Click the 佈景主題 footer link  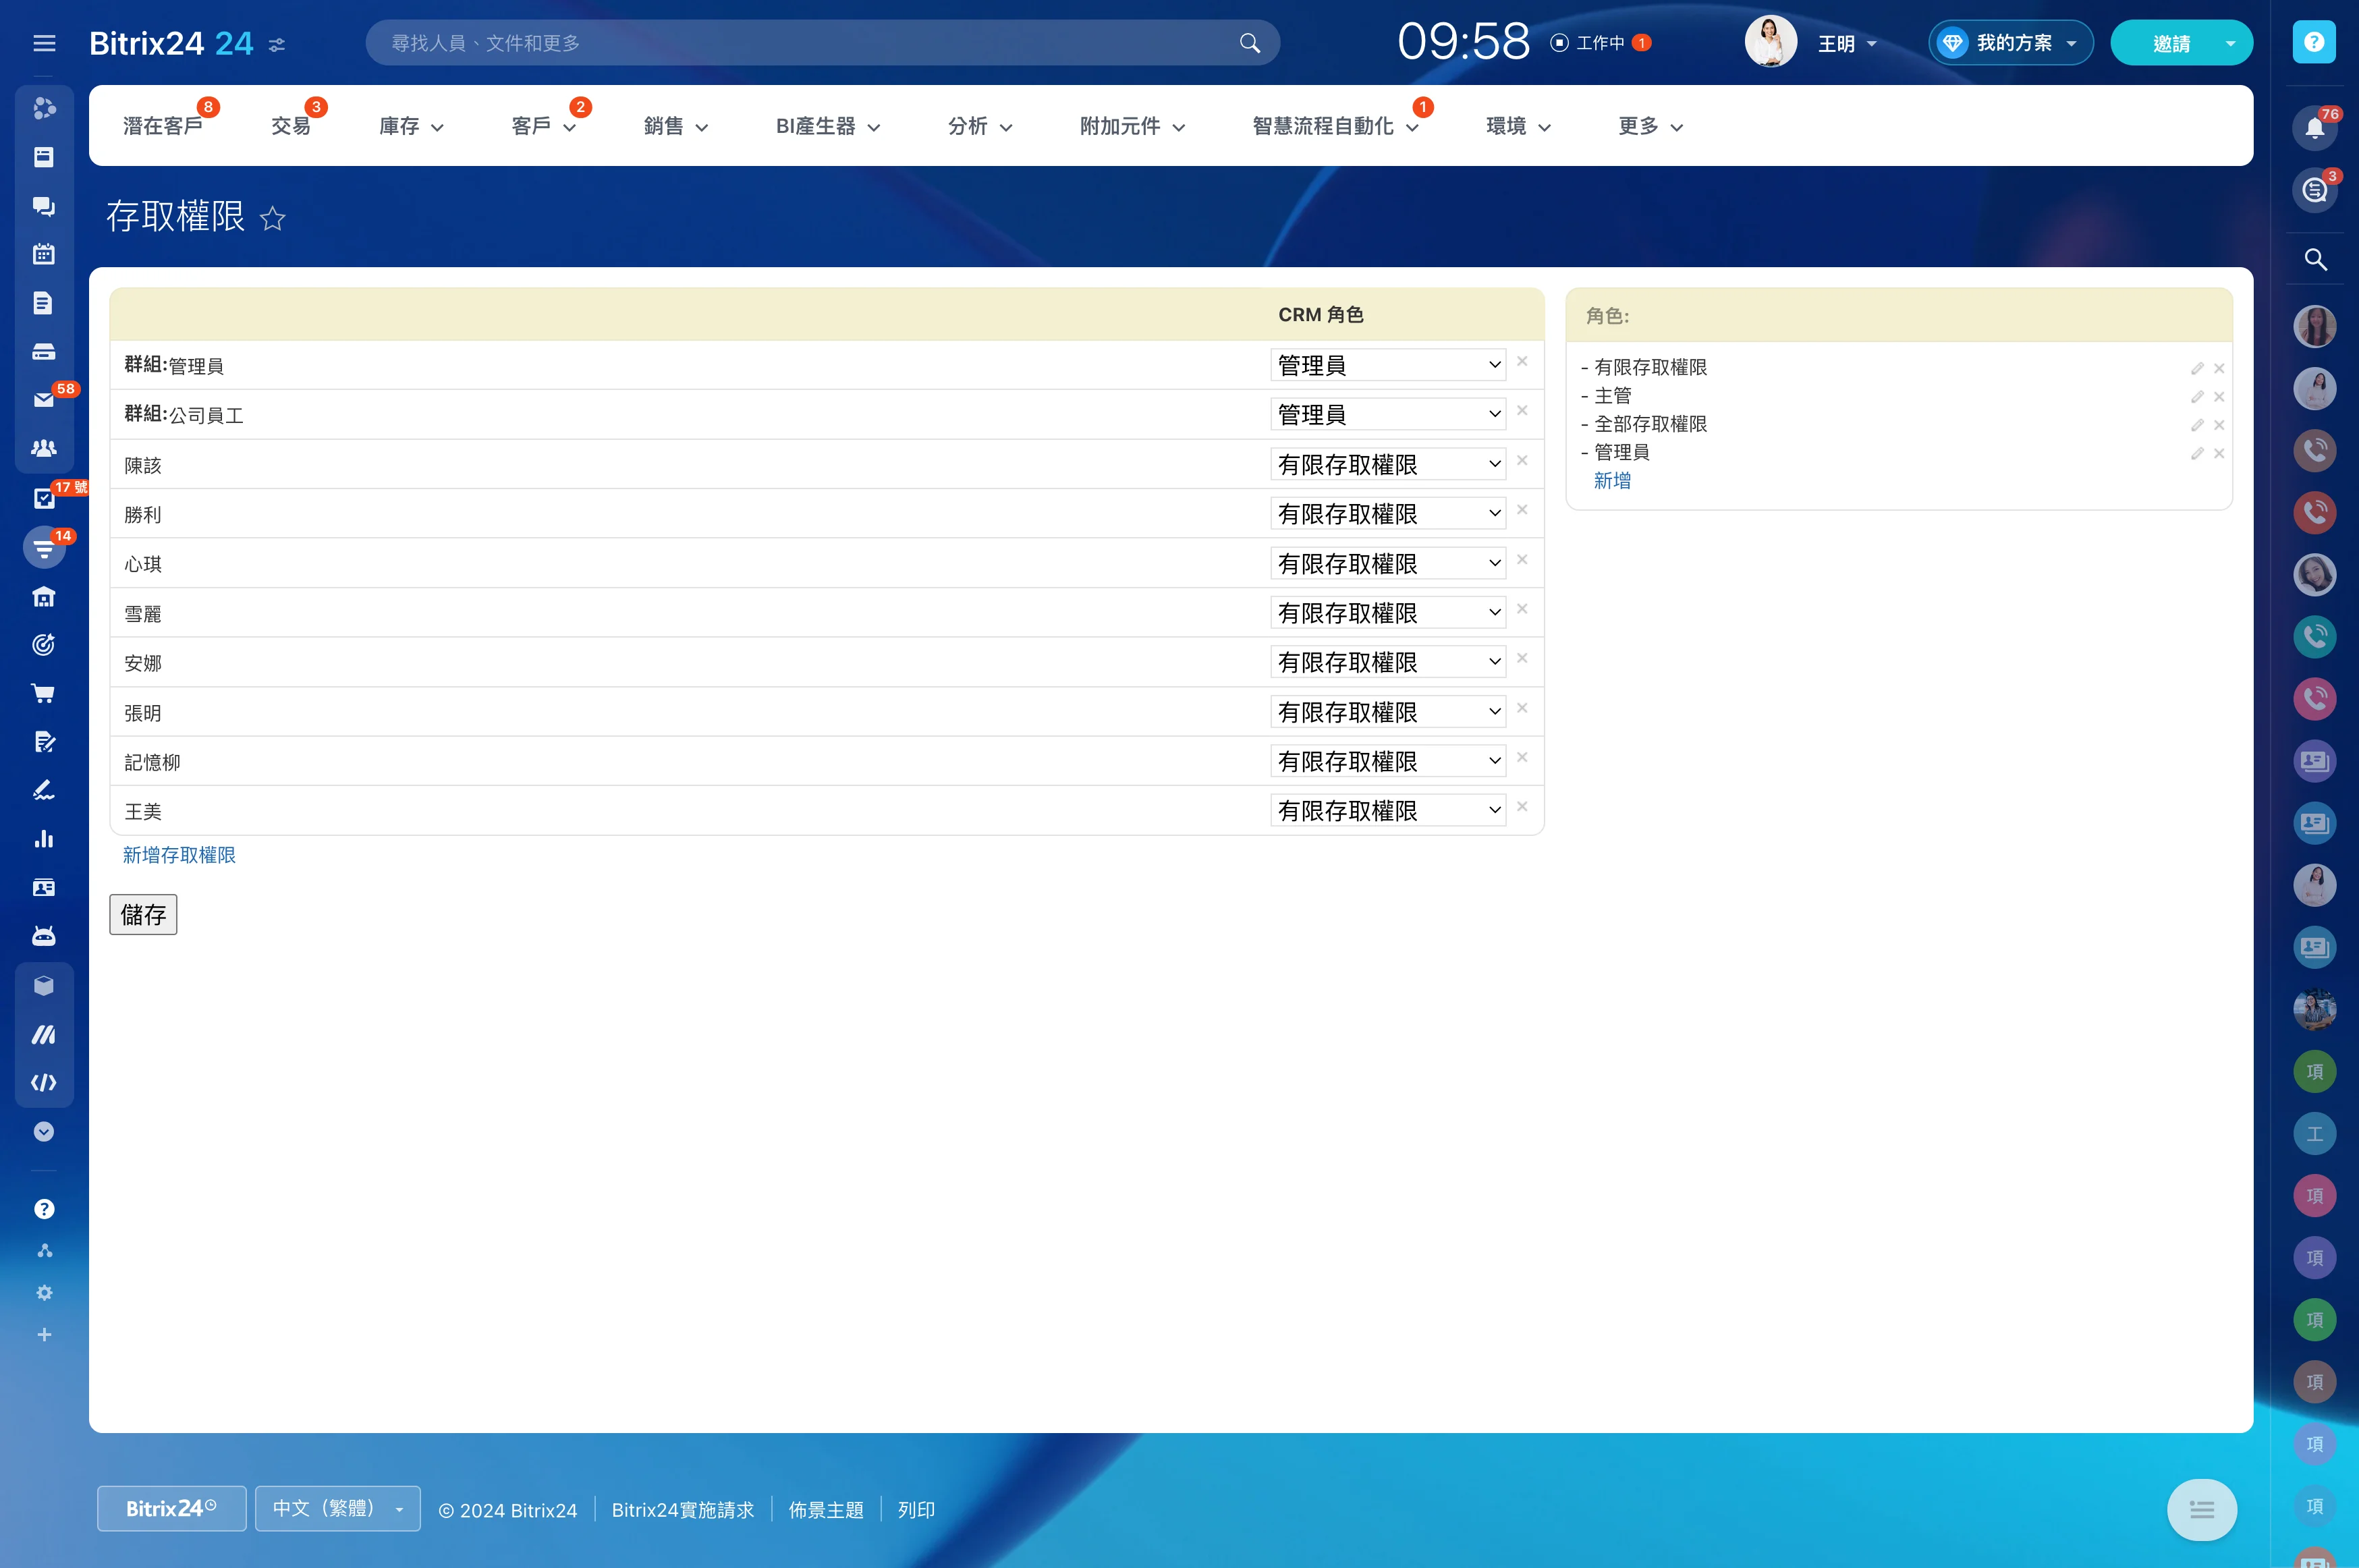click(x=826, y=1510)
